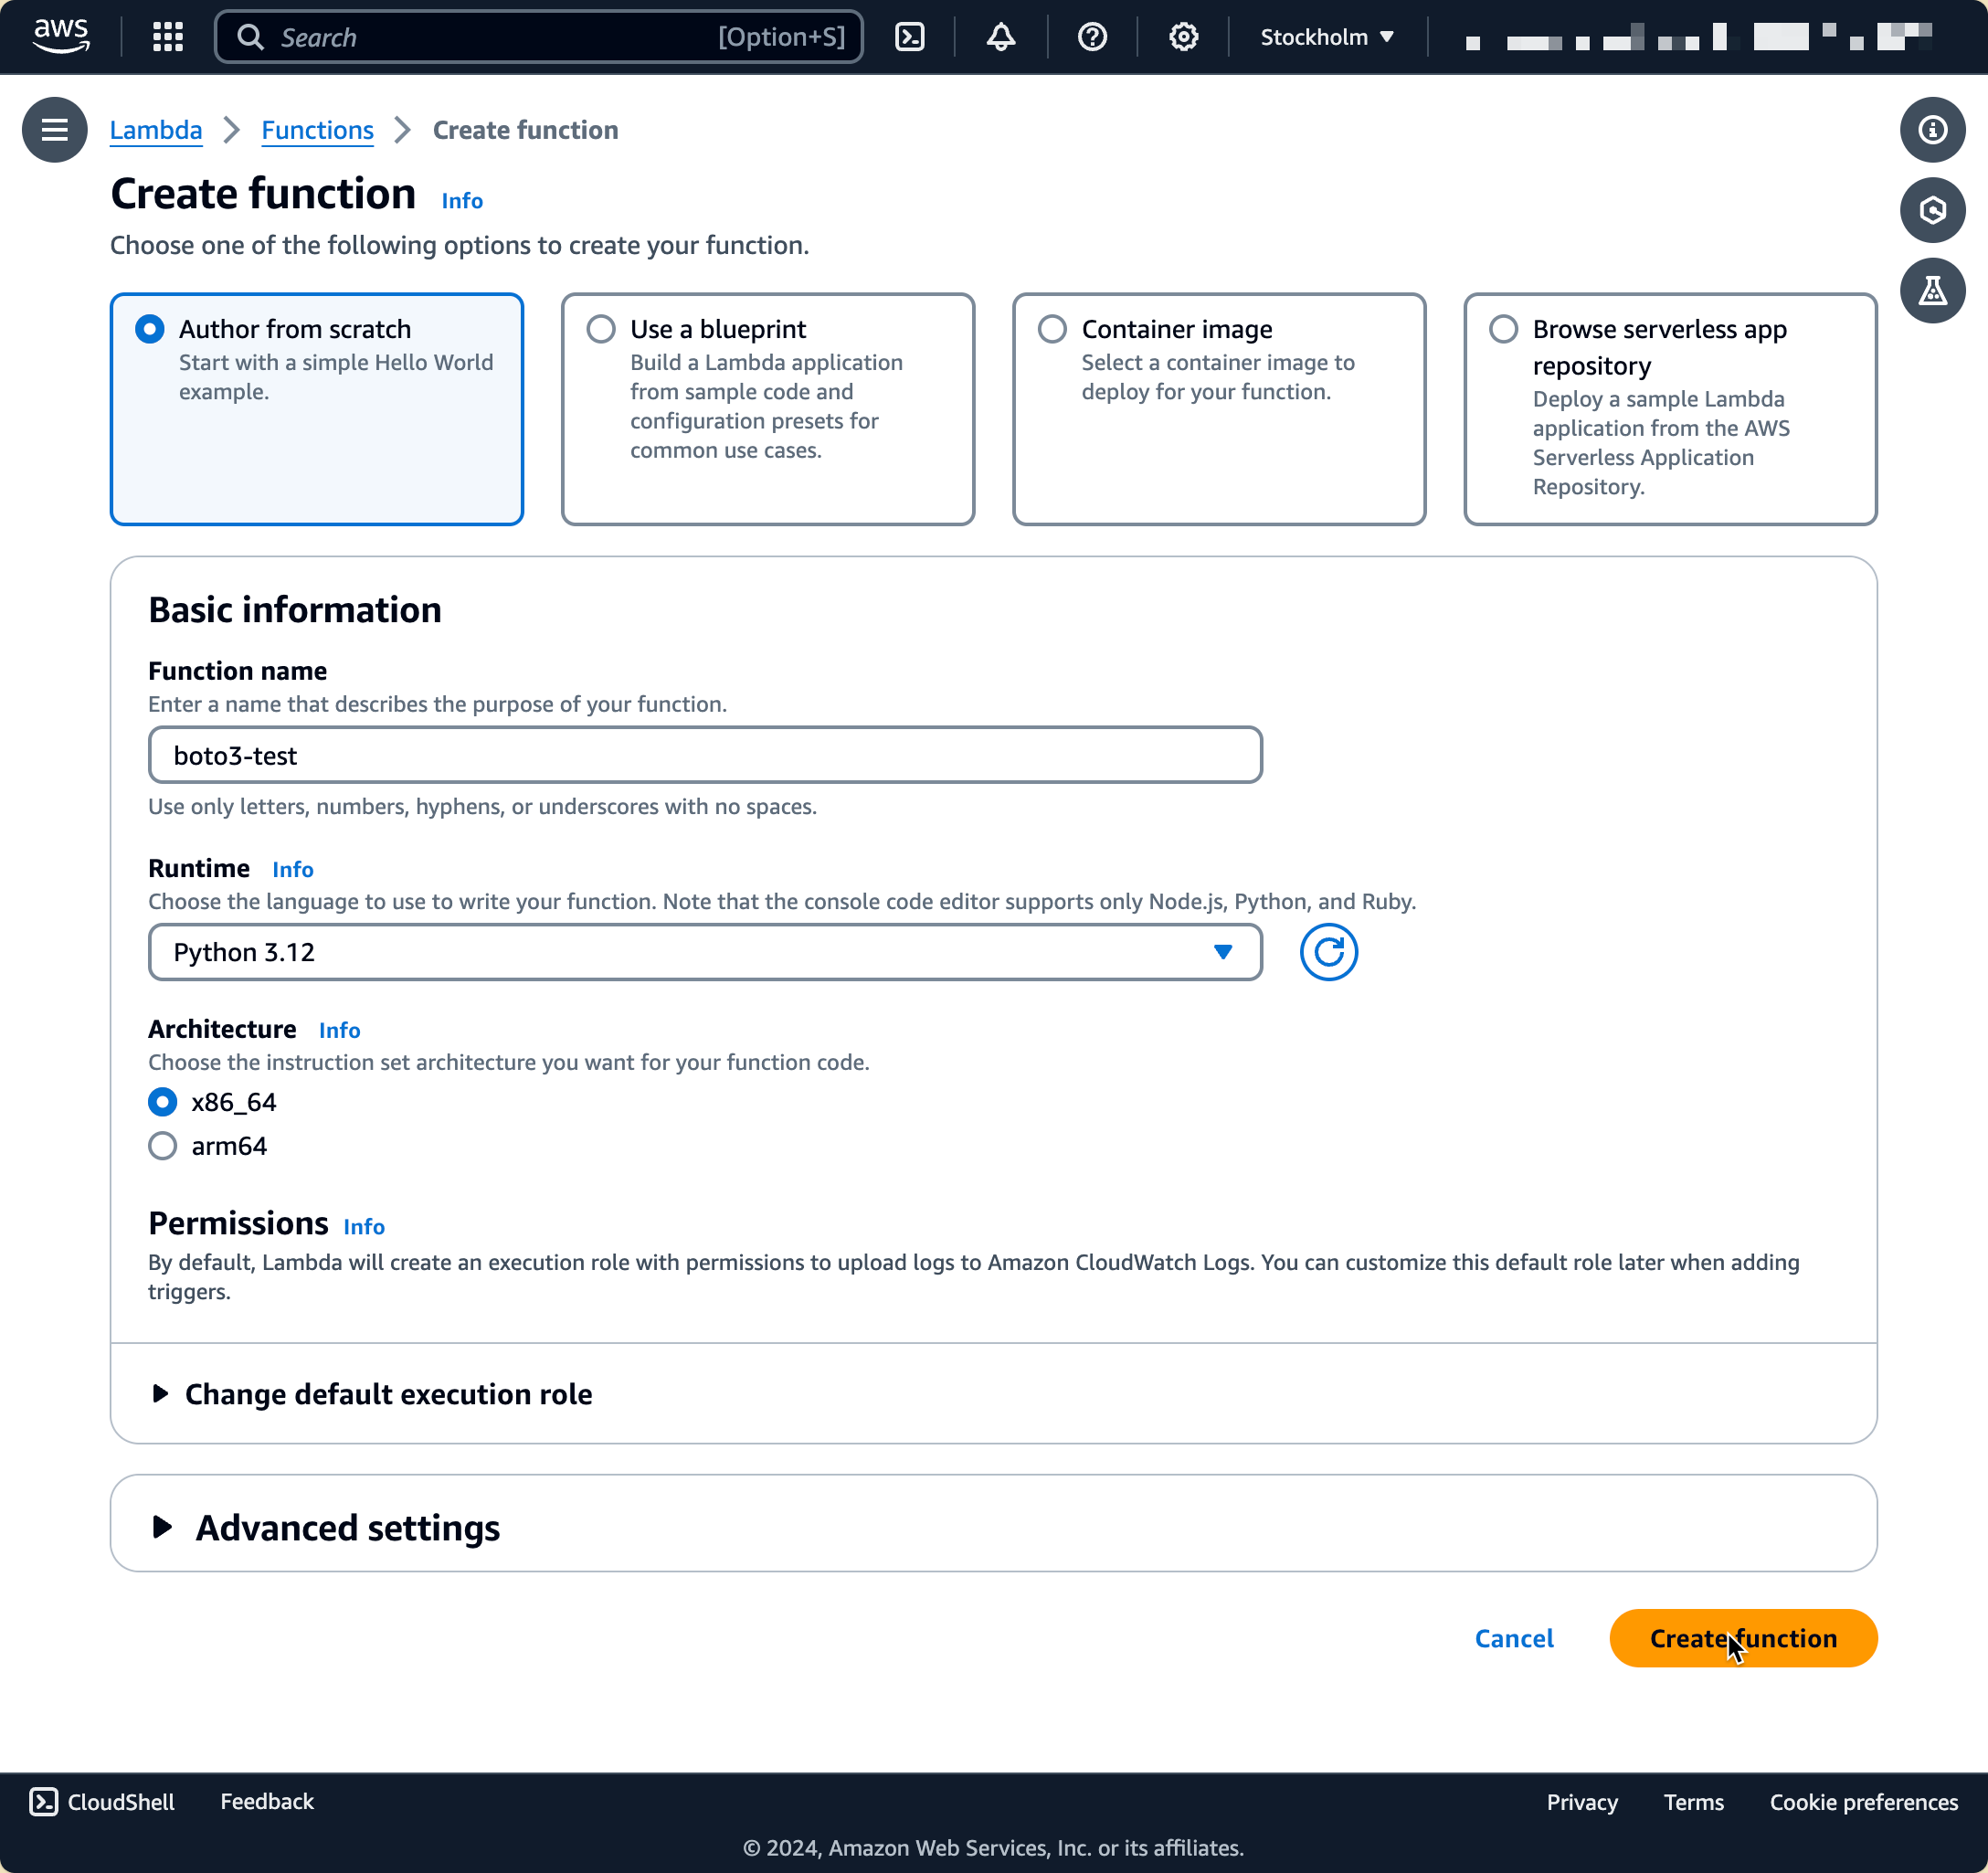Focus the top Search field
Viewport: 1988px width, 1873px height.
point(539,37)
